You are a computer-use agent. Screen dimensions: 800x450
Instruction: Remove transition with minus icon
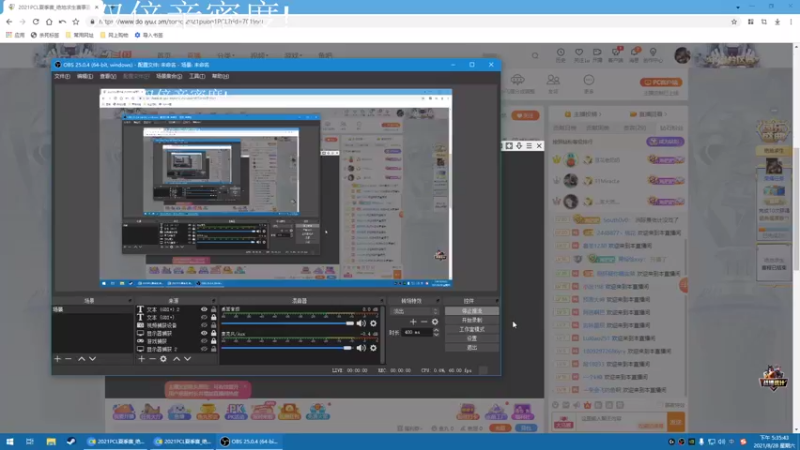[x=424, y=321]
